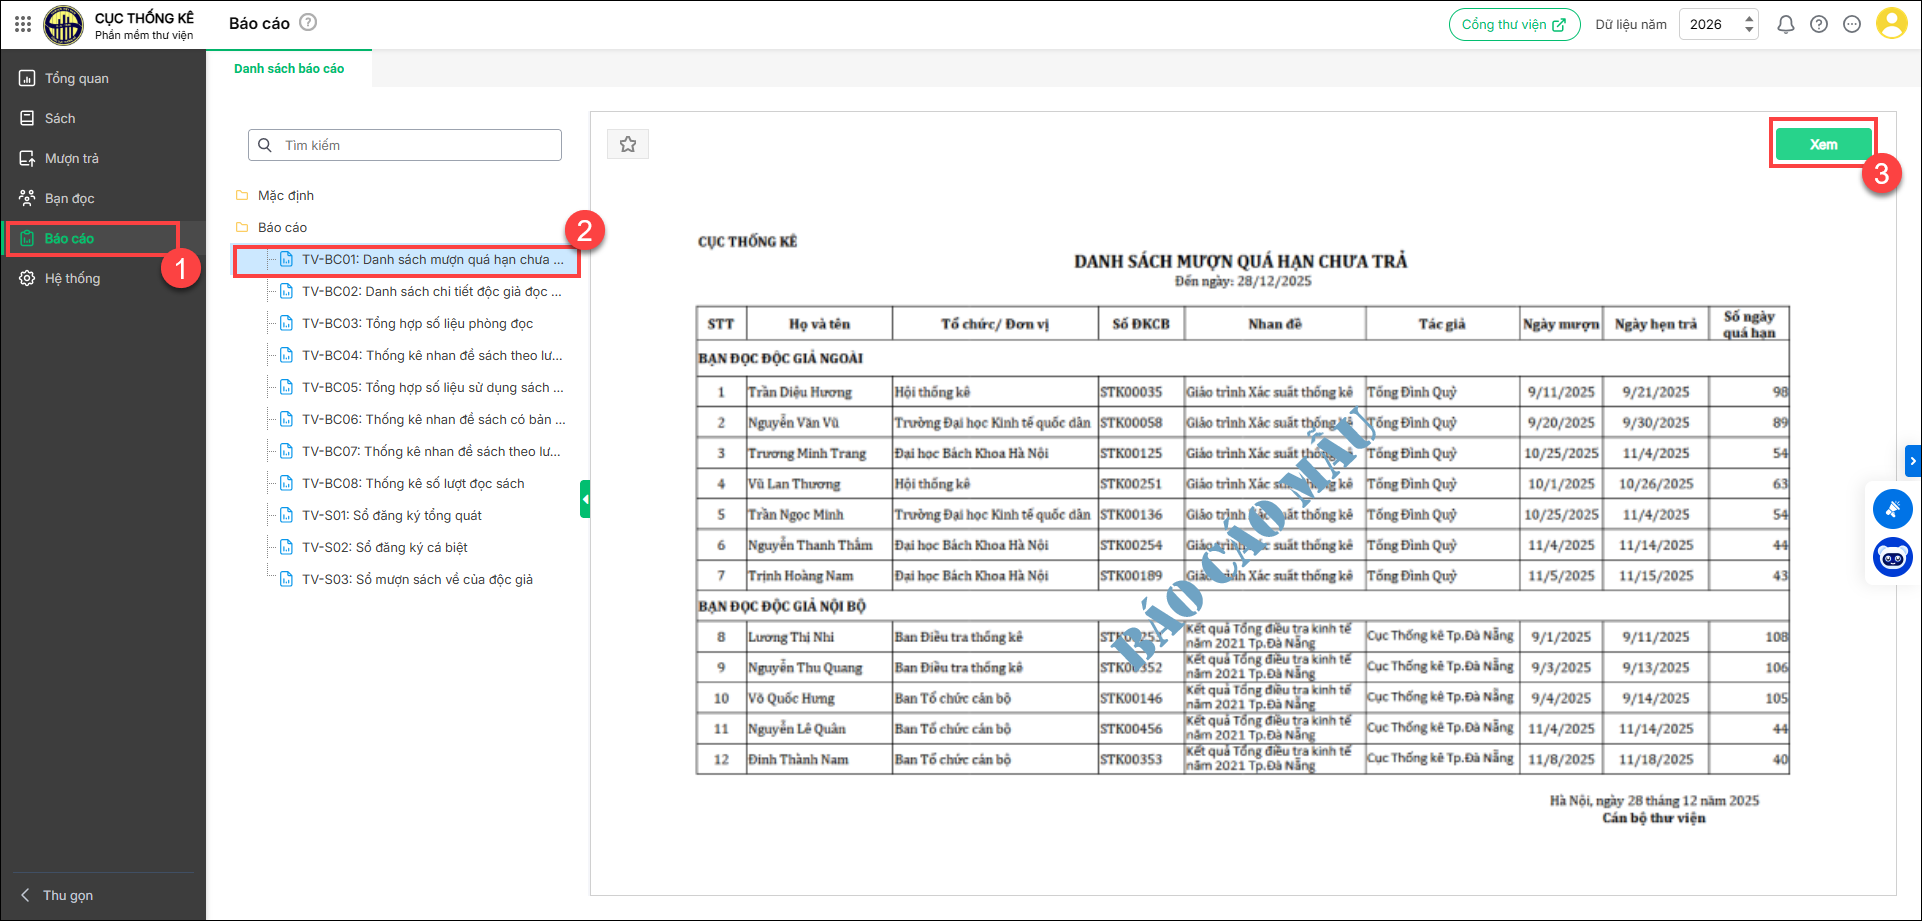Expand the Mặc định folder
This screenshot has width=1922, height=921.
tap(285, 195)
